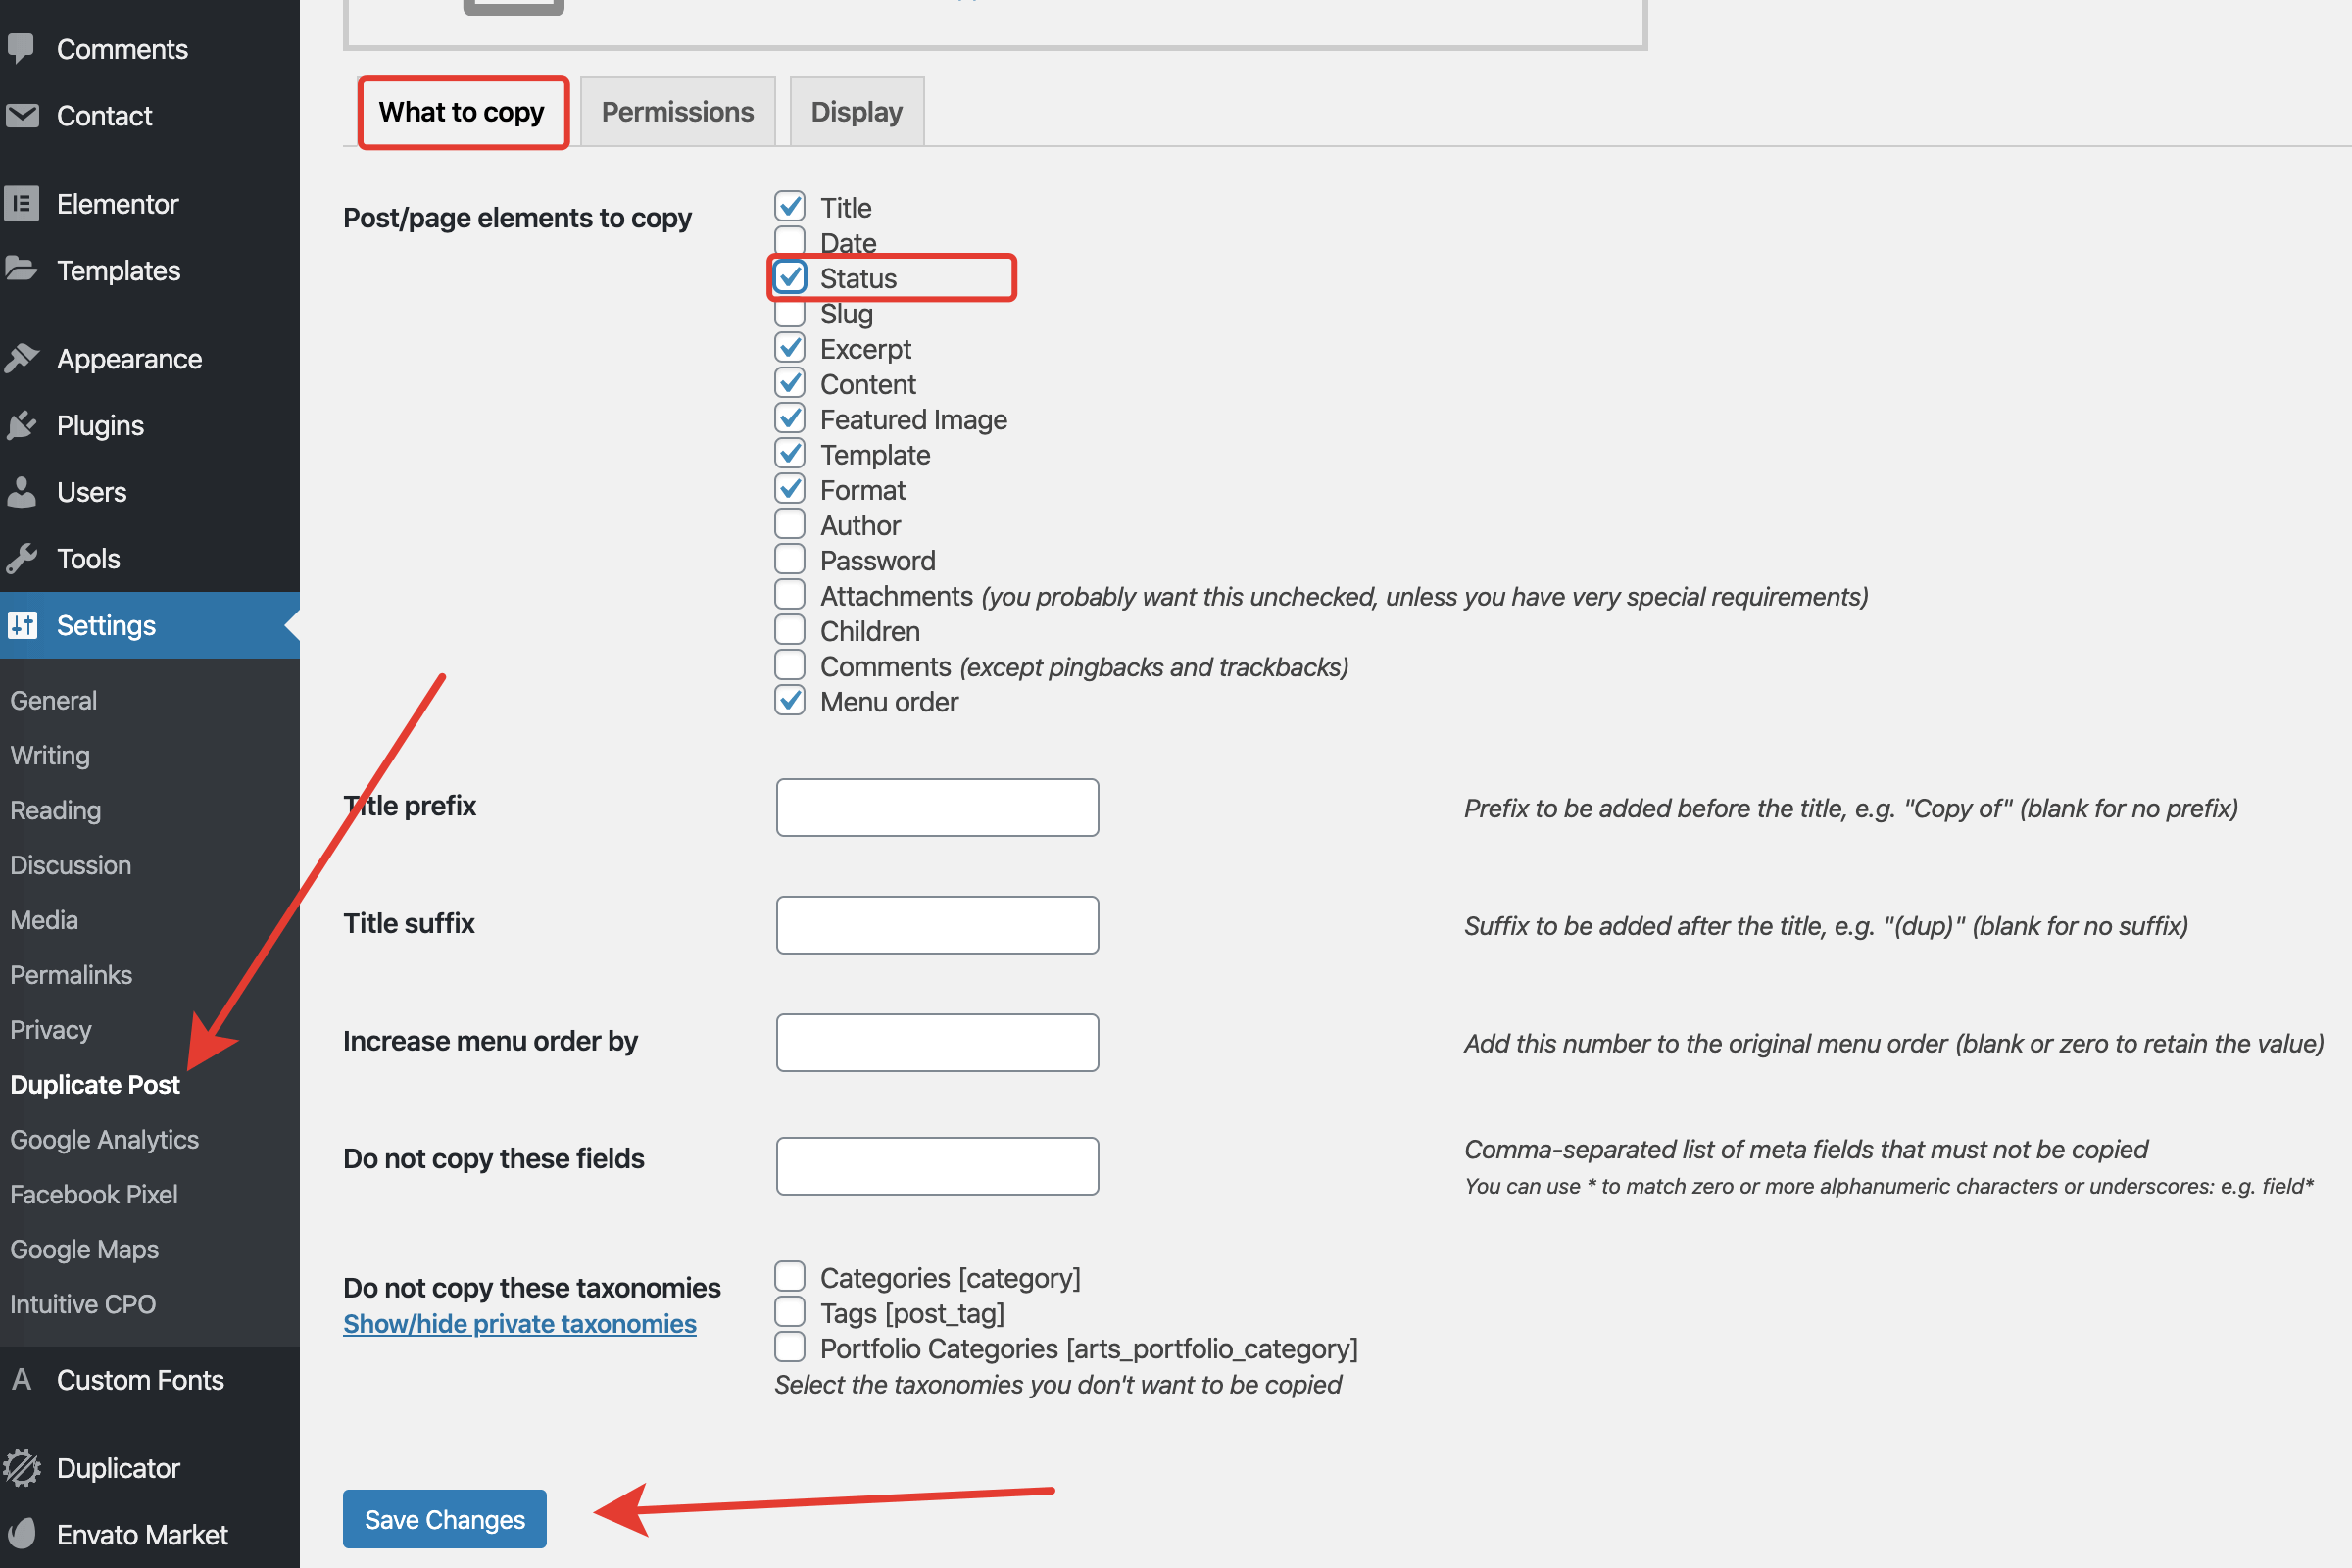This screenshot has height=1568, width=2352.
Task: Open the Display tab
Action: click(856, 112)
